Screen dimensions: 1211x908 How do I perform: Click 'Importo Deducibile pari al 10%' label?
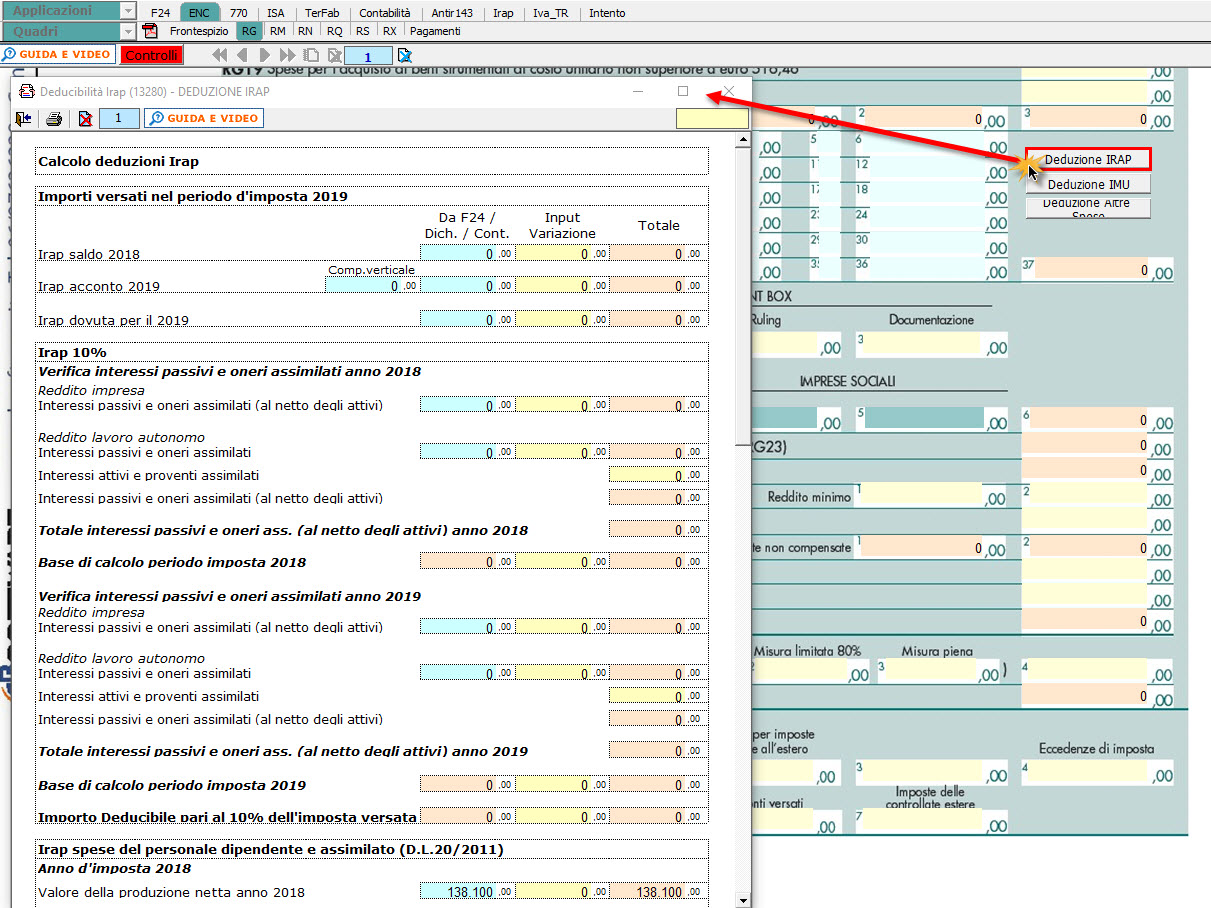point(227,817)
